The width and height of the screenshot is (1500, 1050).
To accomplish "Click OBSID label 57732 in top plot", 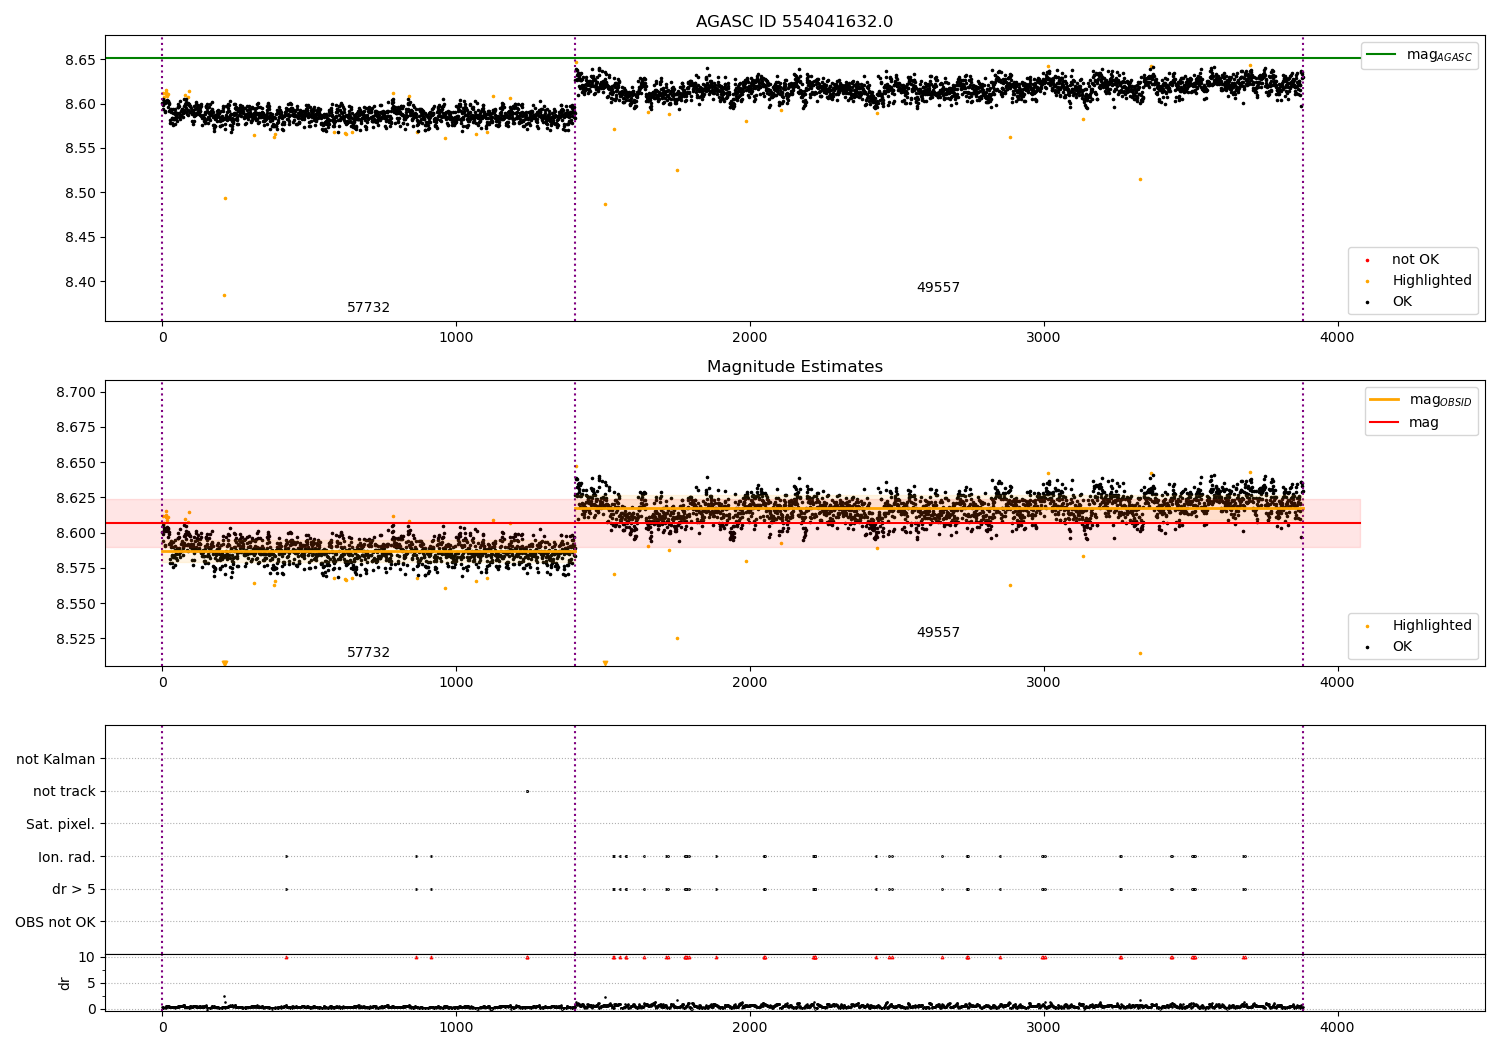I will [x=368, y=308].
